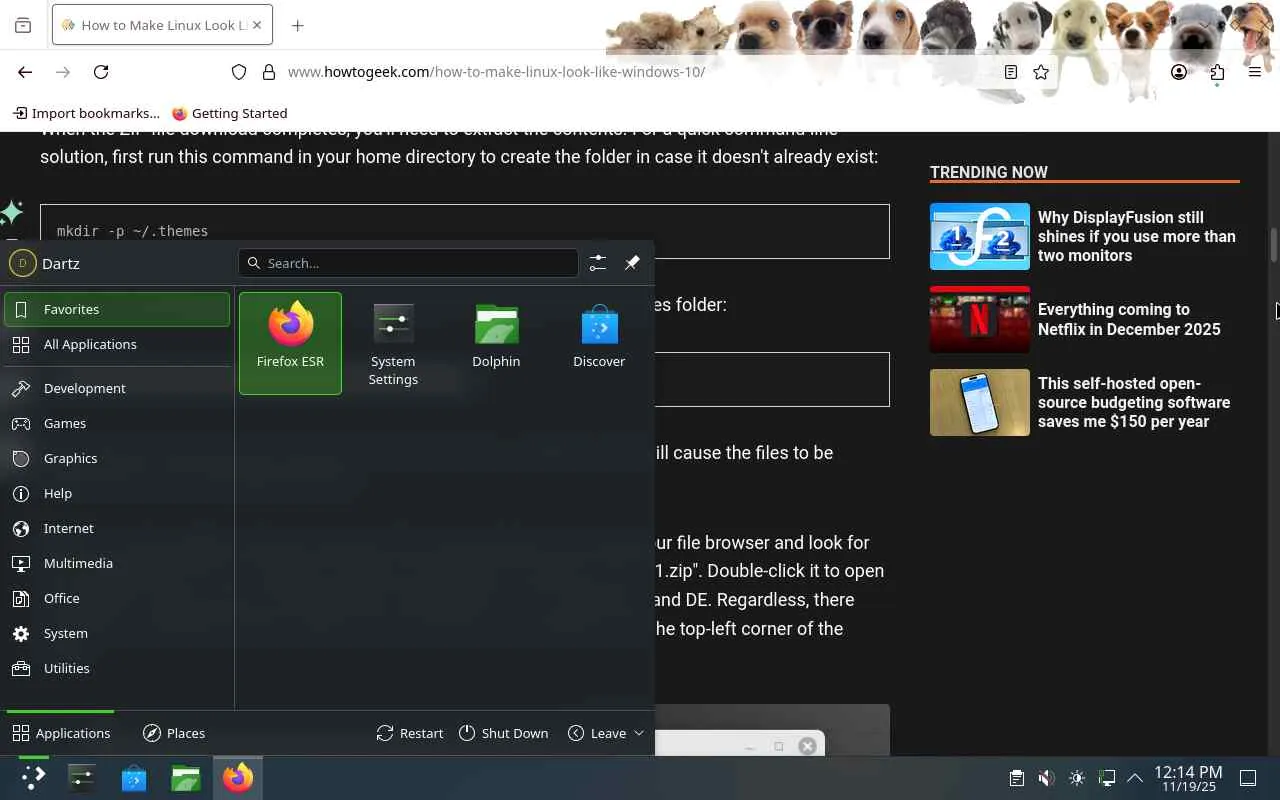Screen dimensions: 1280x800
Task: Open the Internet category
Action: [x=117, y=528]
